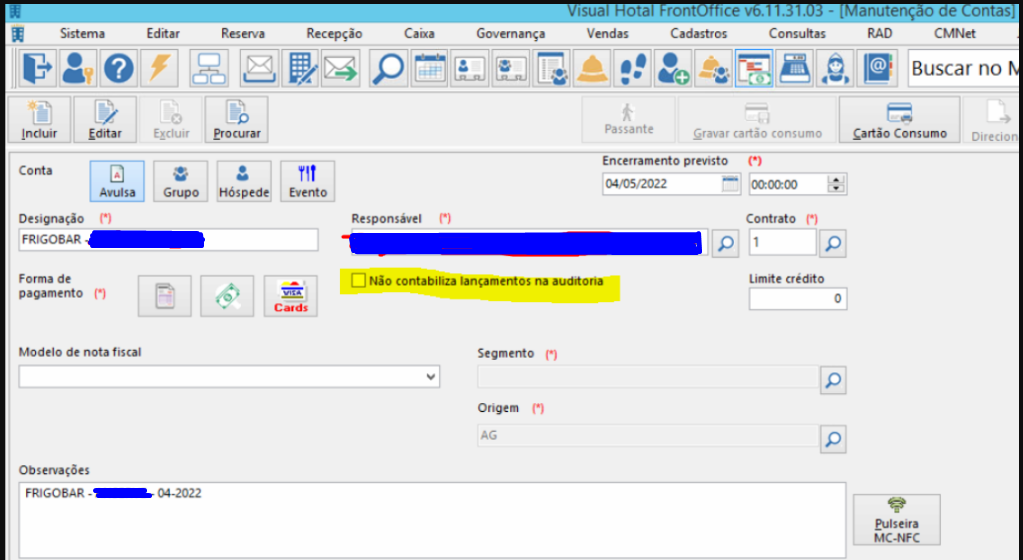Screen dimensions: 1023x560
Task: Open the Consultas menu
Action: [x=797, y=33]
